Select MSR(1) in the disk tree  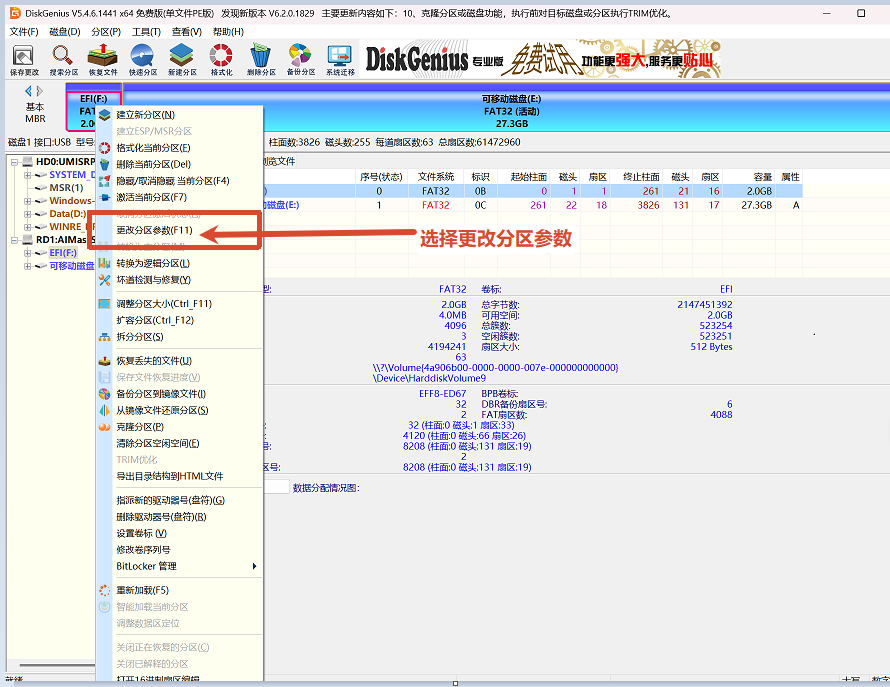click(66, 188)
